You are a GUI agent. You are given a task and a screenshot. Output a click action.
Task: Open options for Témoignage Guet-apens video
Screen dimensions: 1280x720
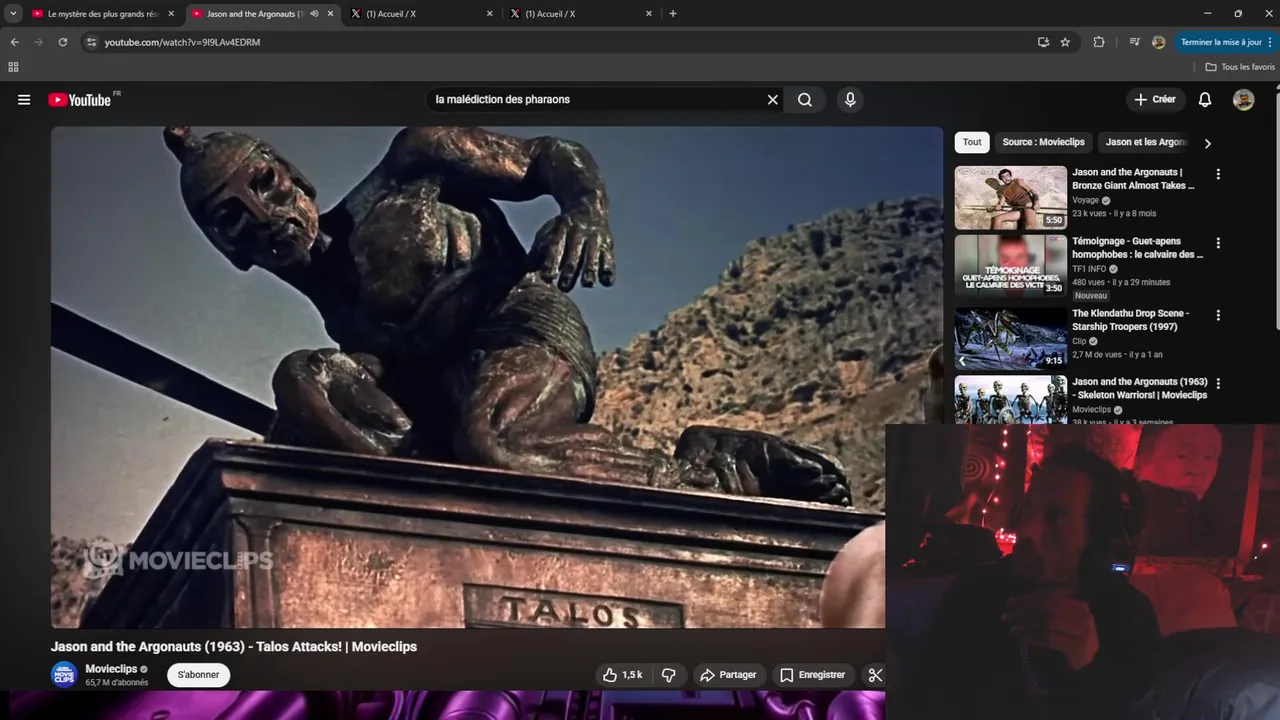[1217, 243]
